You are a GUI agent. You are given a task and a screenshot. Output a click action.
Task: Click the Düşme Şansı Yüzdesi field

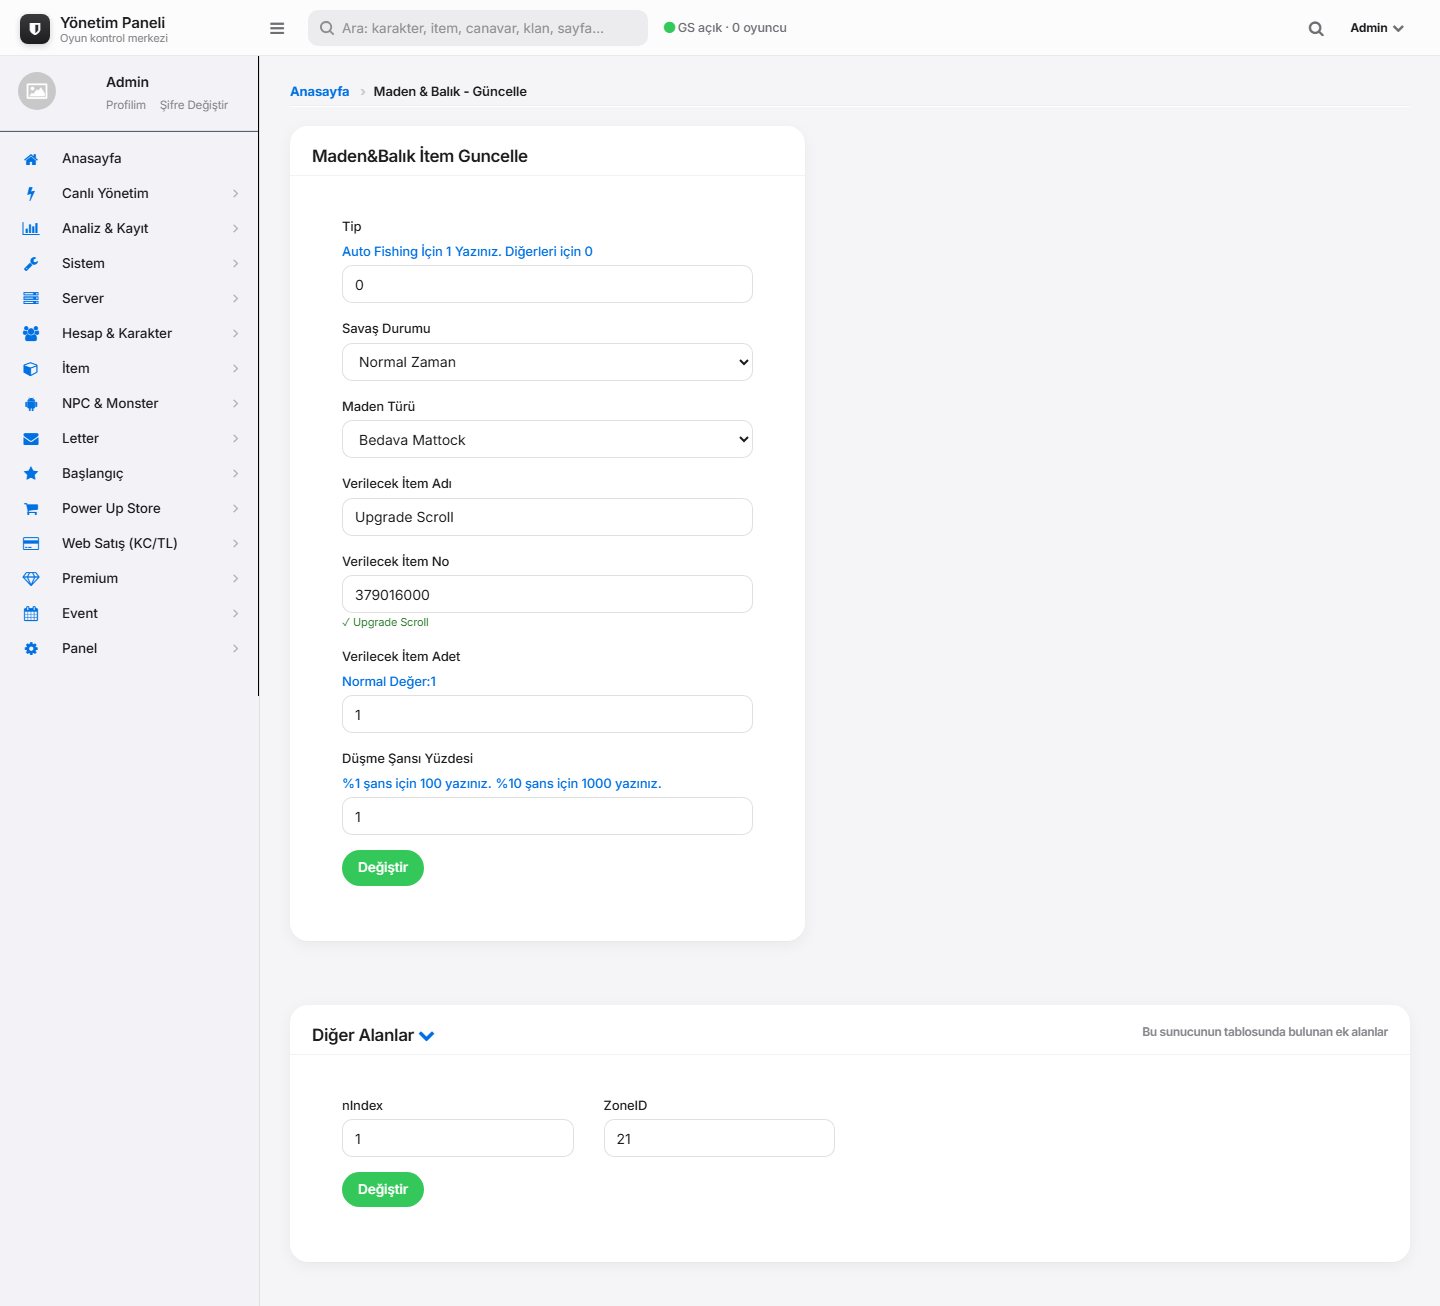(x=547, y=817)
